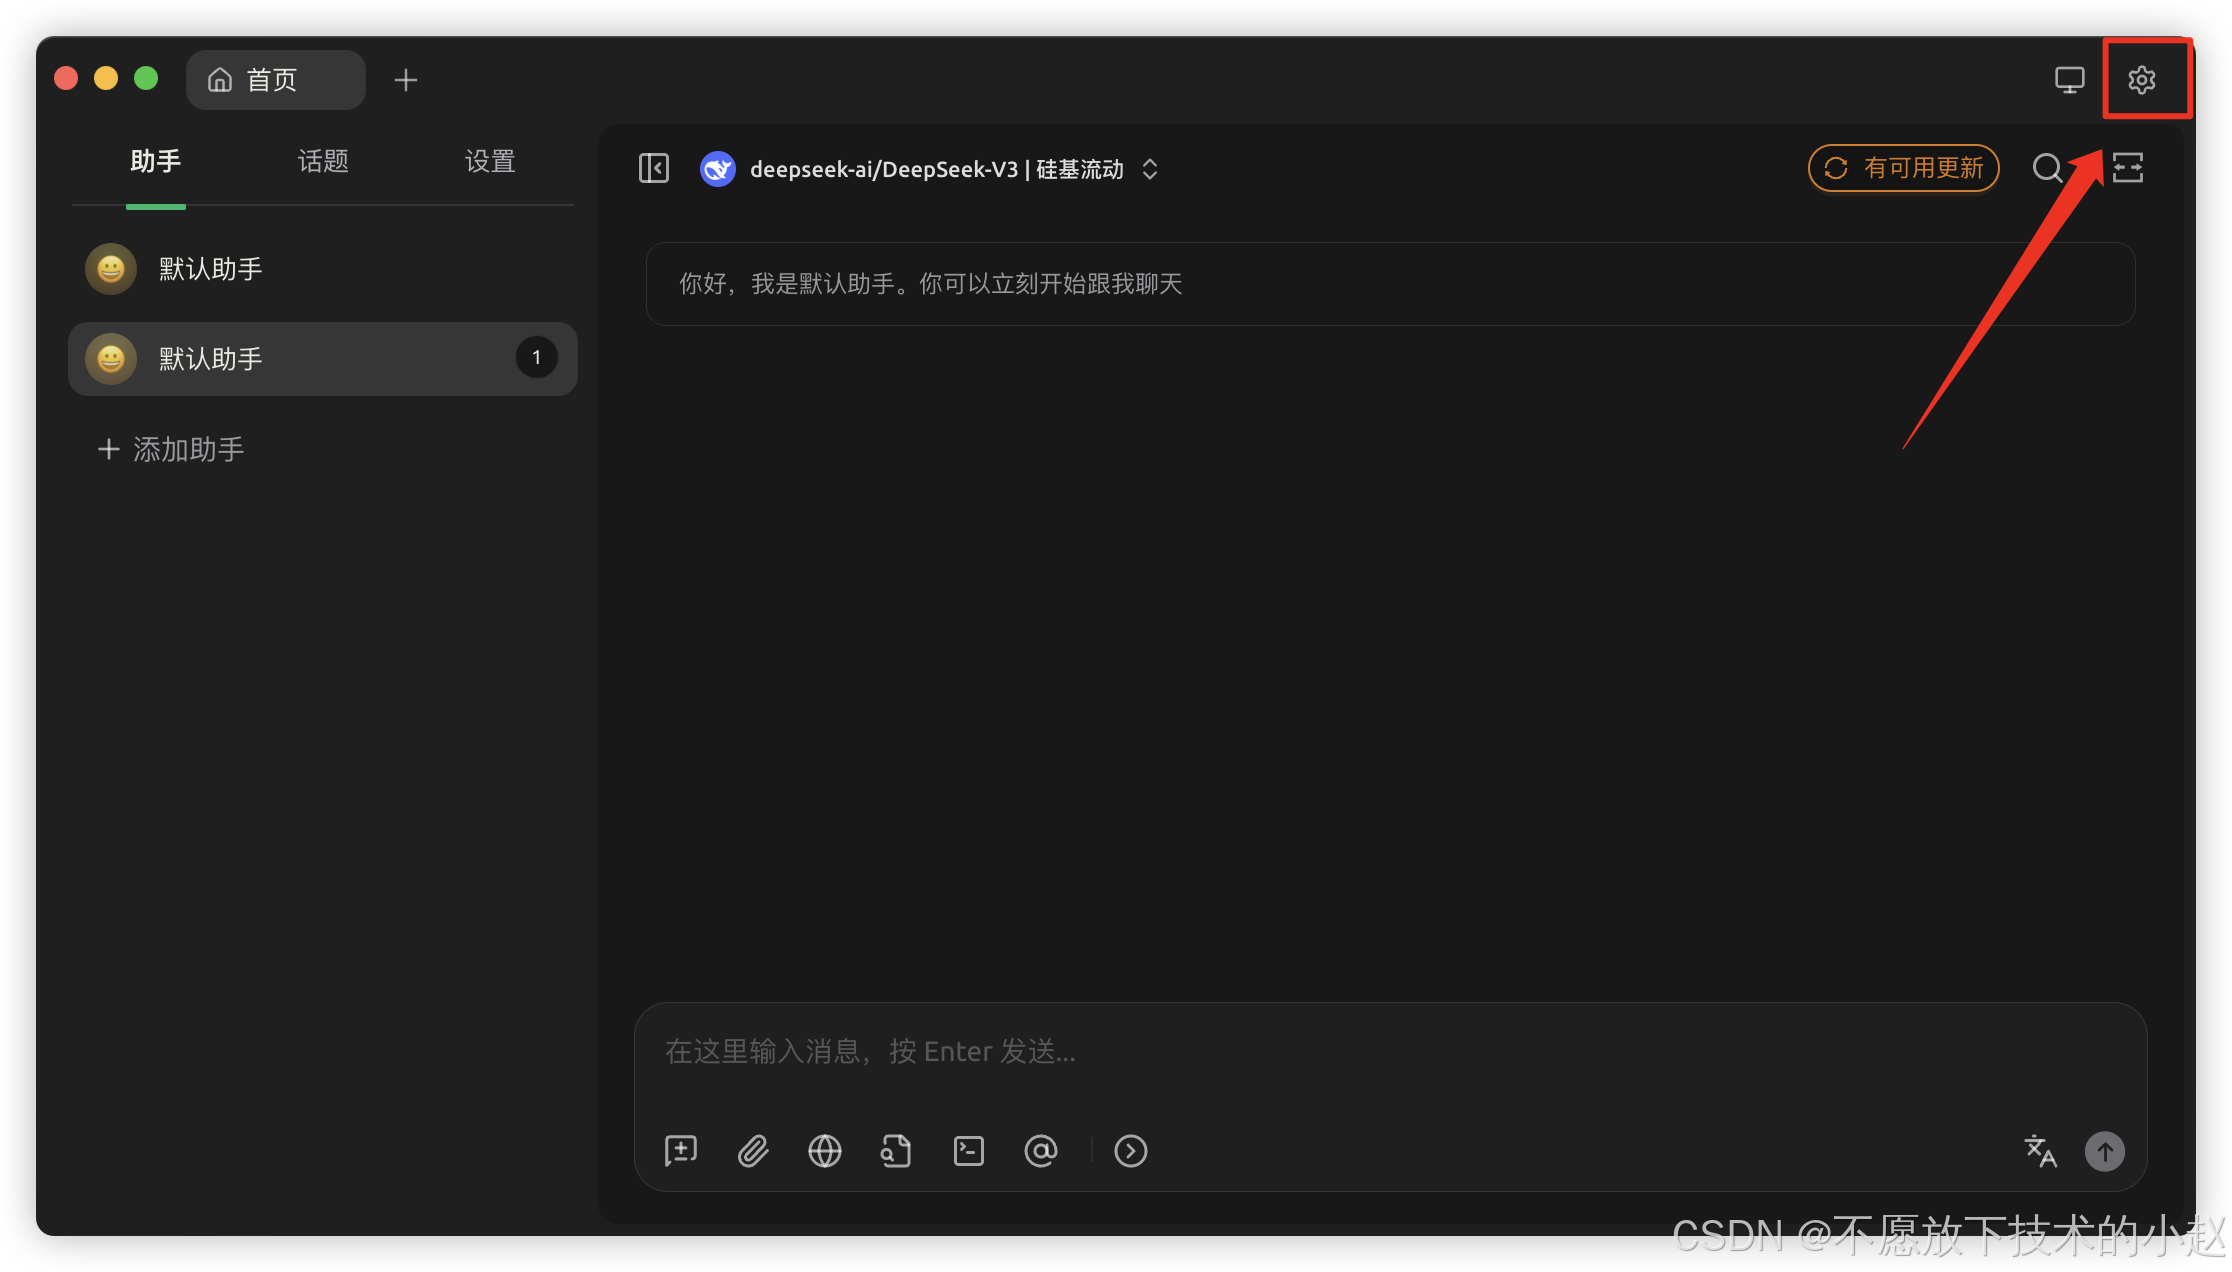Image resolution: width=2232 pixels, height=1272 pixels.
Task: Minimize window with yellow button
Action: point(106,79)
